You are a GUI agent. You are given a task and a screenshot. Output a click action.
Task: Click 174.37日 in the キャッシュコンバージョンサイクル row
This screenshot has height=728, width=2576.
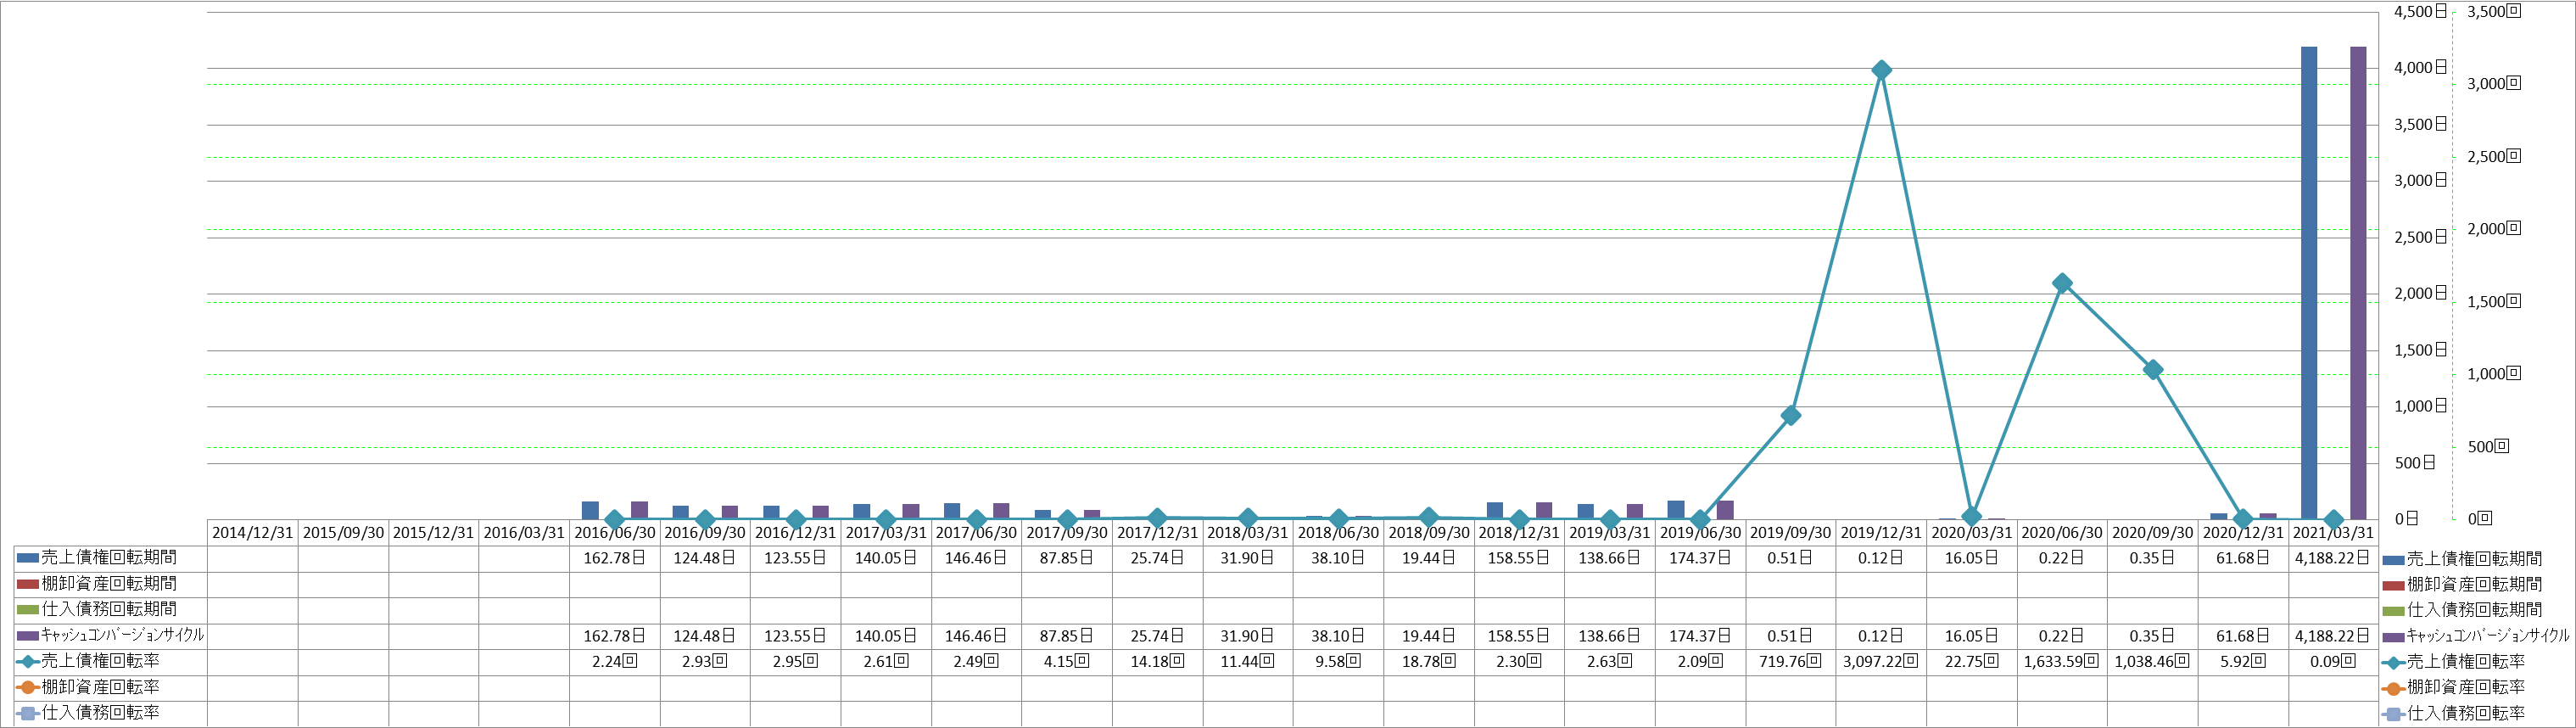pyautogui.click(x=1700, y=636)
